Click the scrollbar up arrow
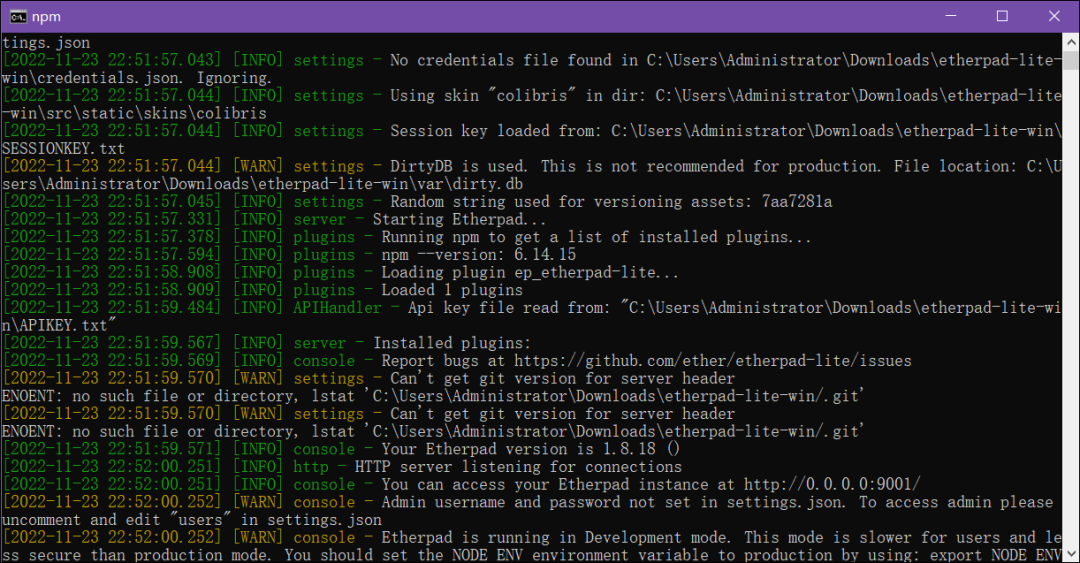This screenshot has height=563, width=1080. tap(1071, 42)
